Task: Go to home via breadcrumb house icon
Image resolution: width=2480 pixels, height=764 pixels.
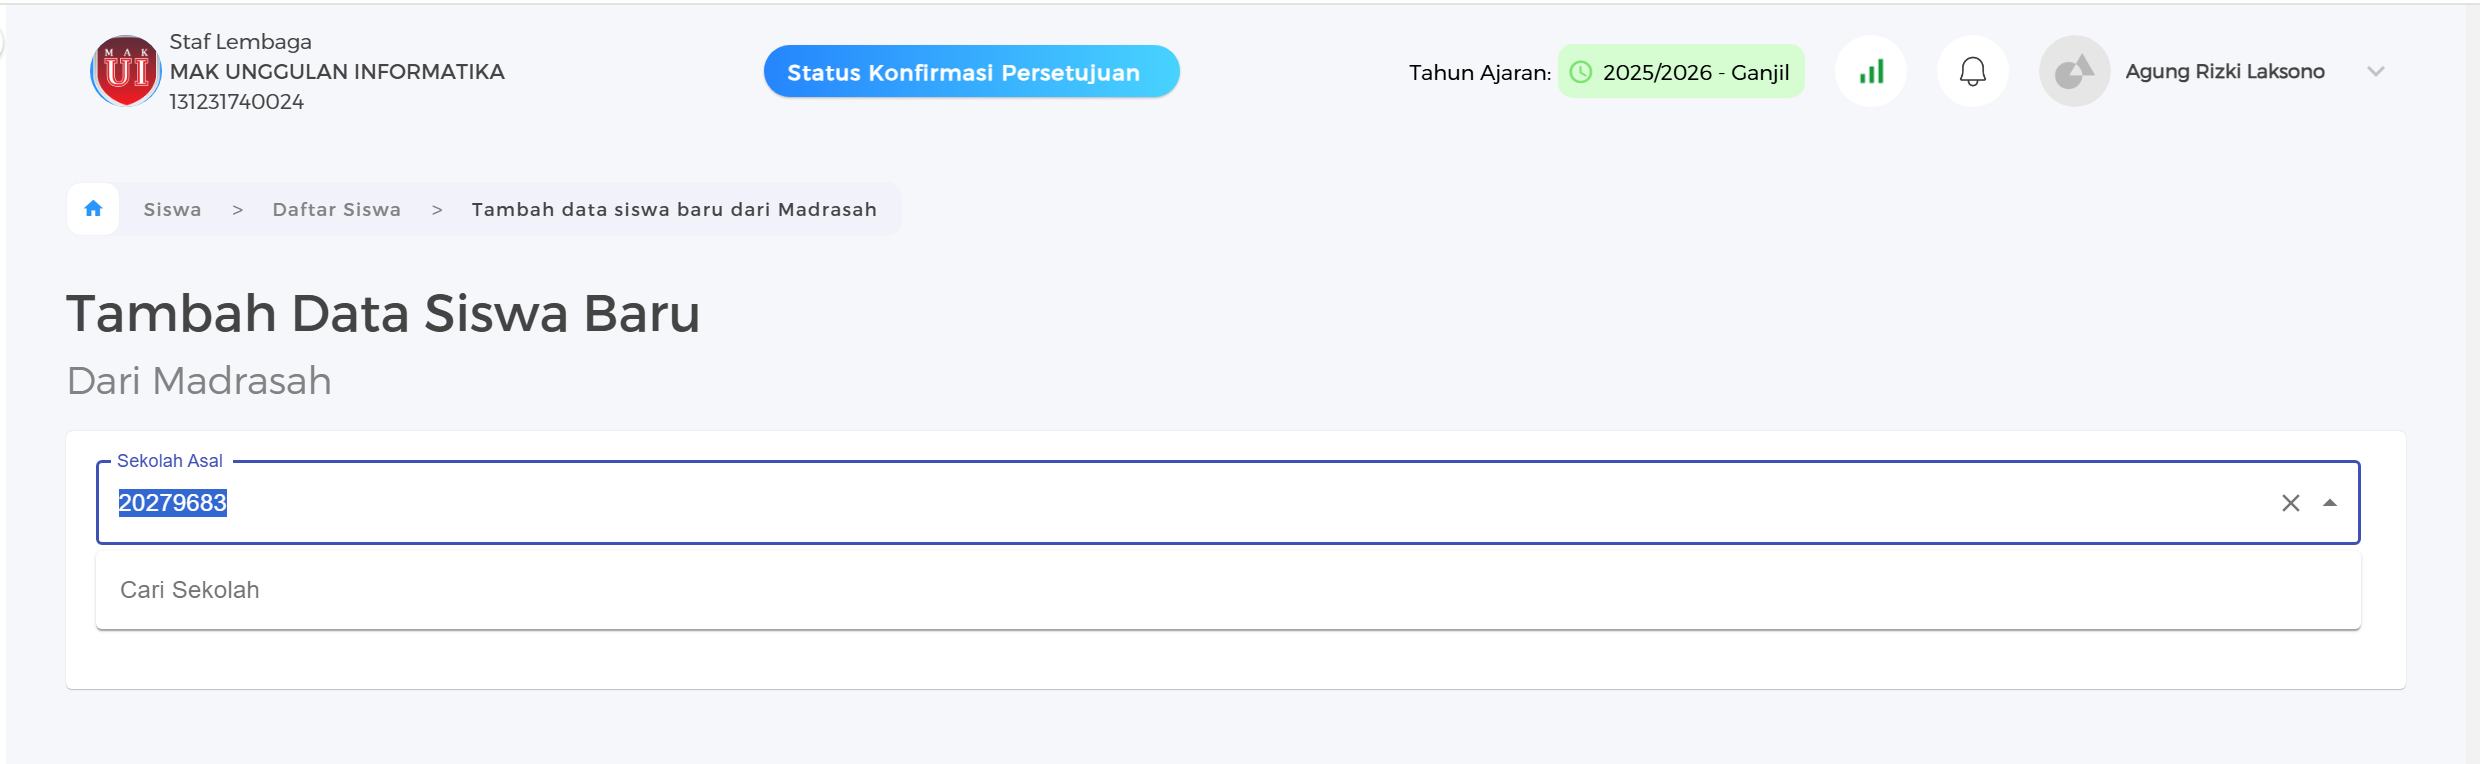Action: click(93, 209)
